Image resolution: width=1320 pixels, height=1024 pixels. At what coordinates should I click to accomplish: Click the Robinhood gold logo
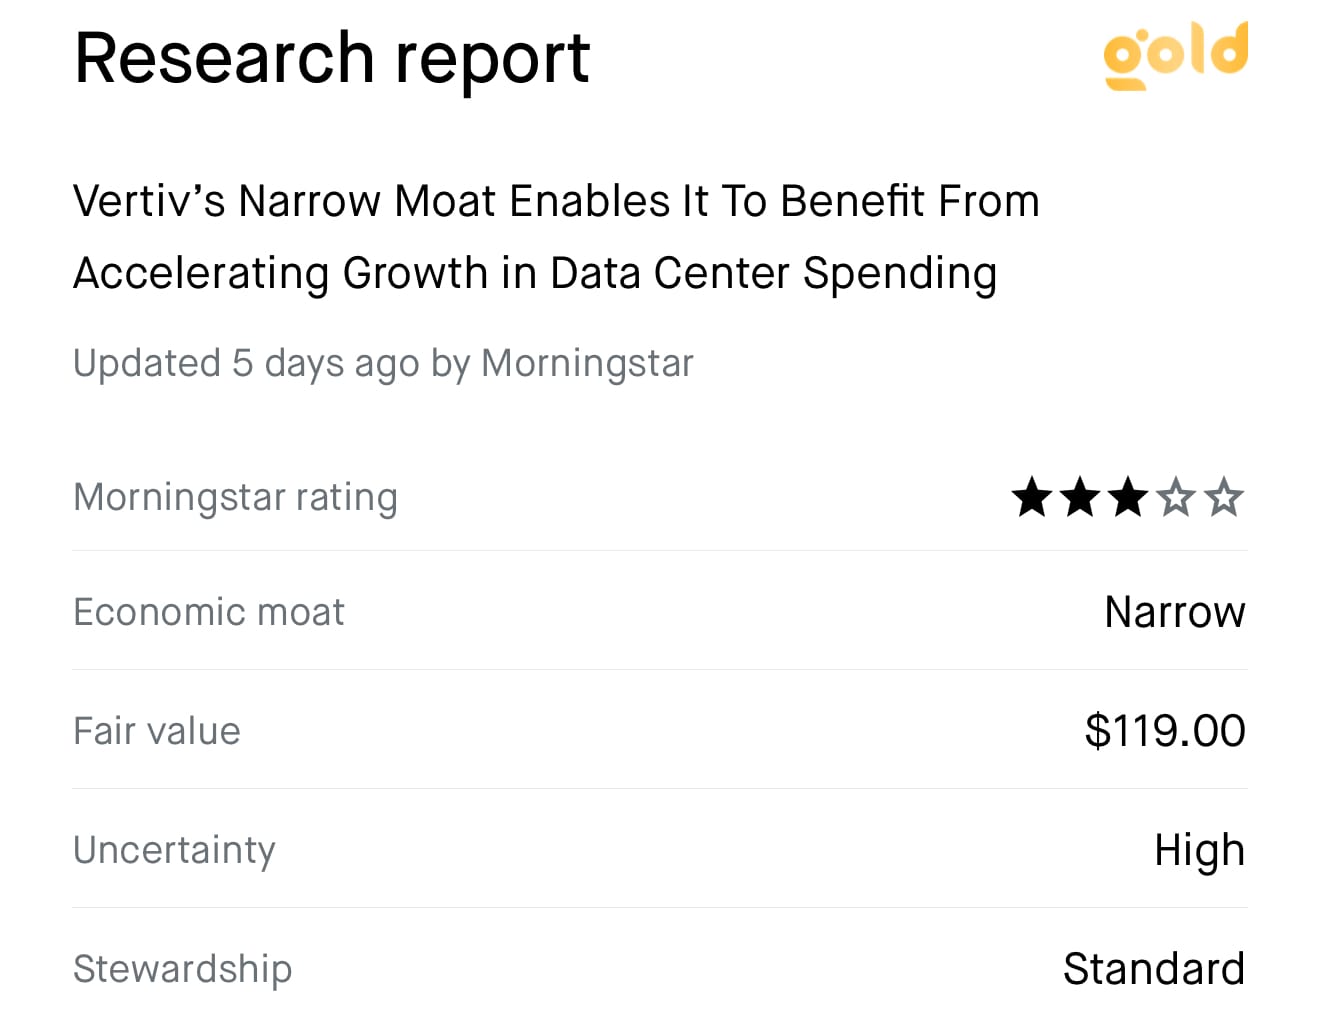click(x=1175, y=55)
